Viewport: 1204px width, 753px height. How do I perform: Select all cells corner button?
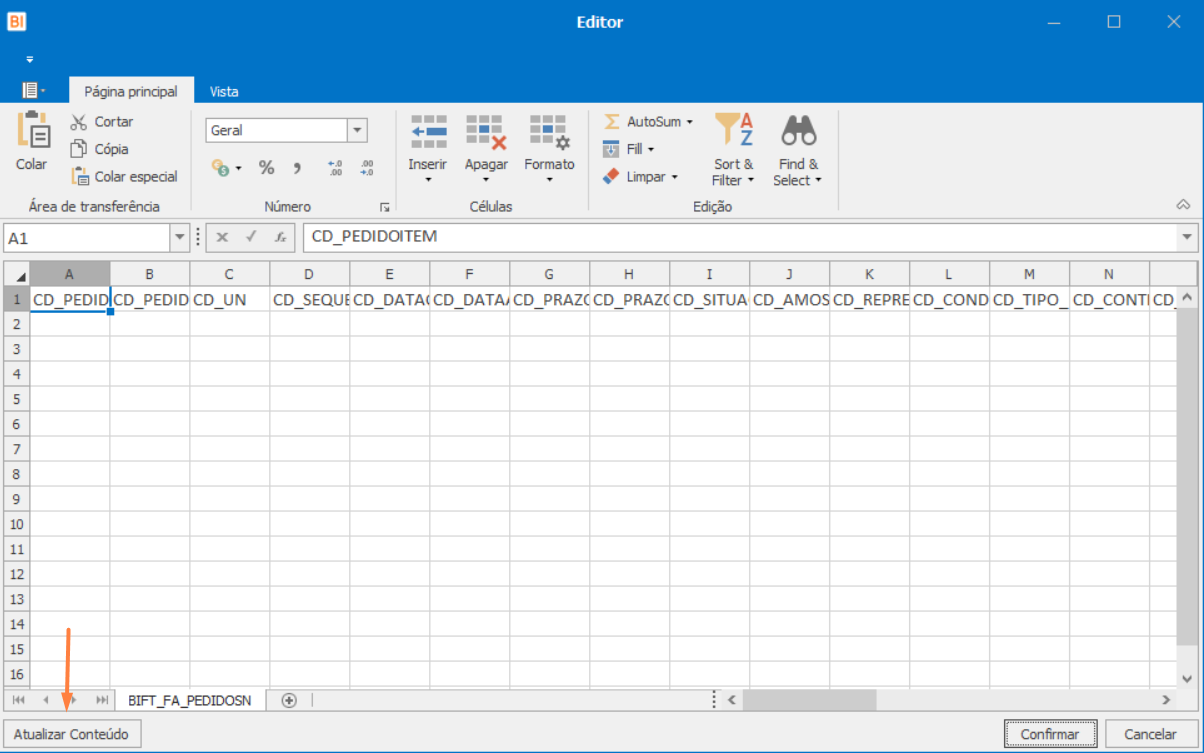[16, 274]
